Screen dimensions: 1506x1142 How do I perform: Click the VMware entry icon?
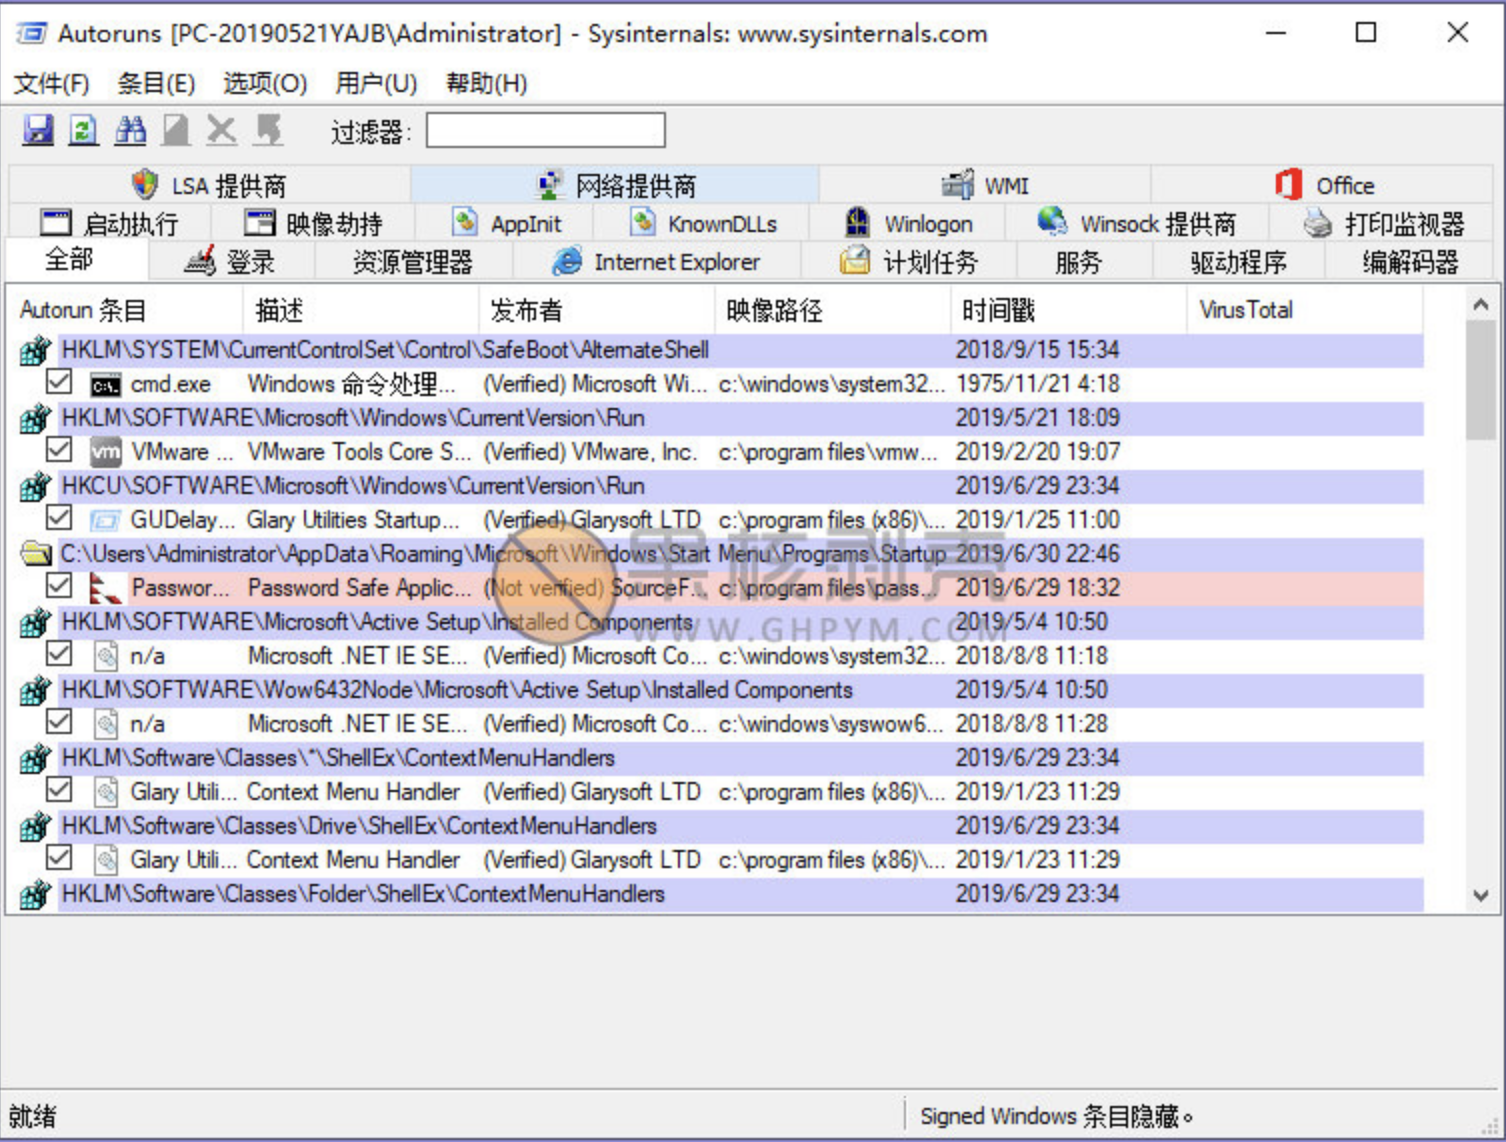coord(105,453)
